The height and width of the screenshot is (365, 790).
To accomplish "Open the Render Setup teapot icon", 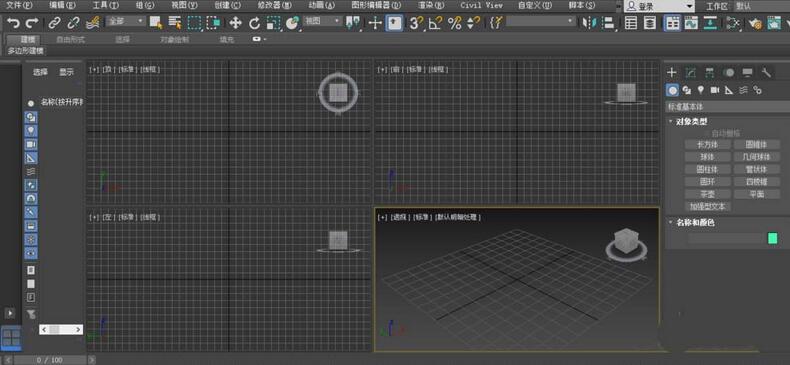I will [754, 23].
